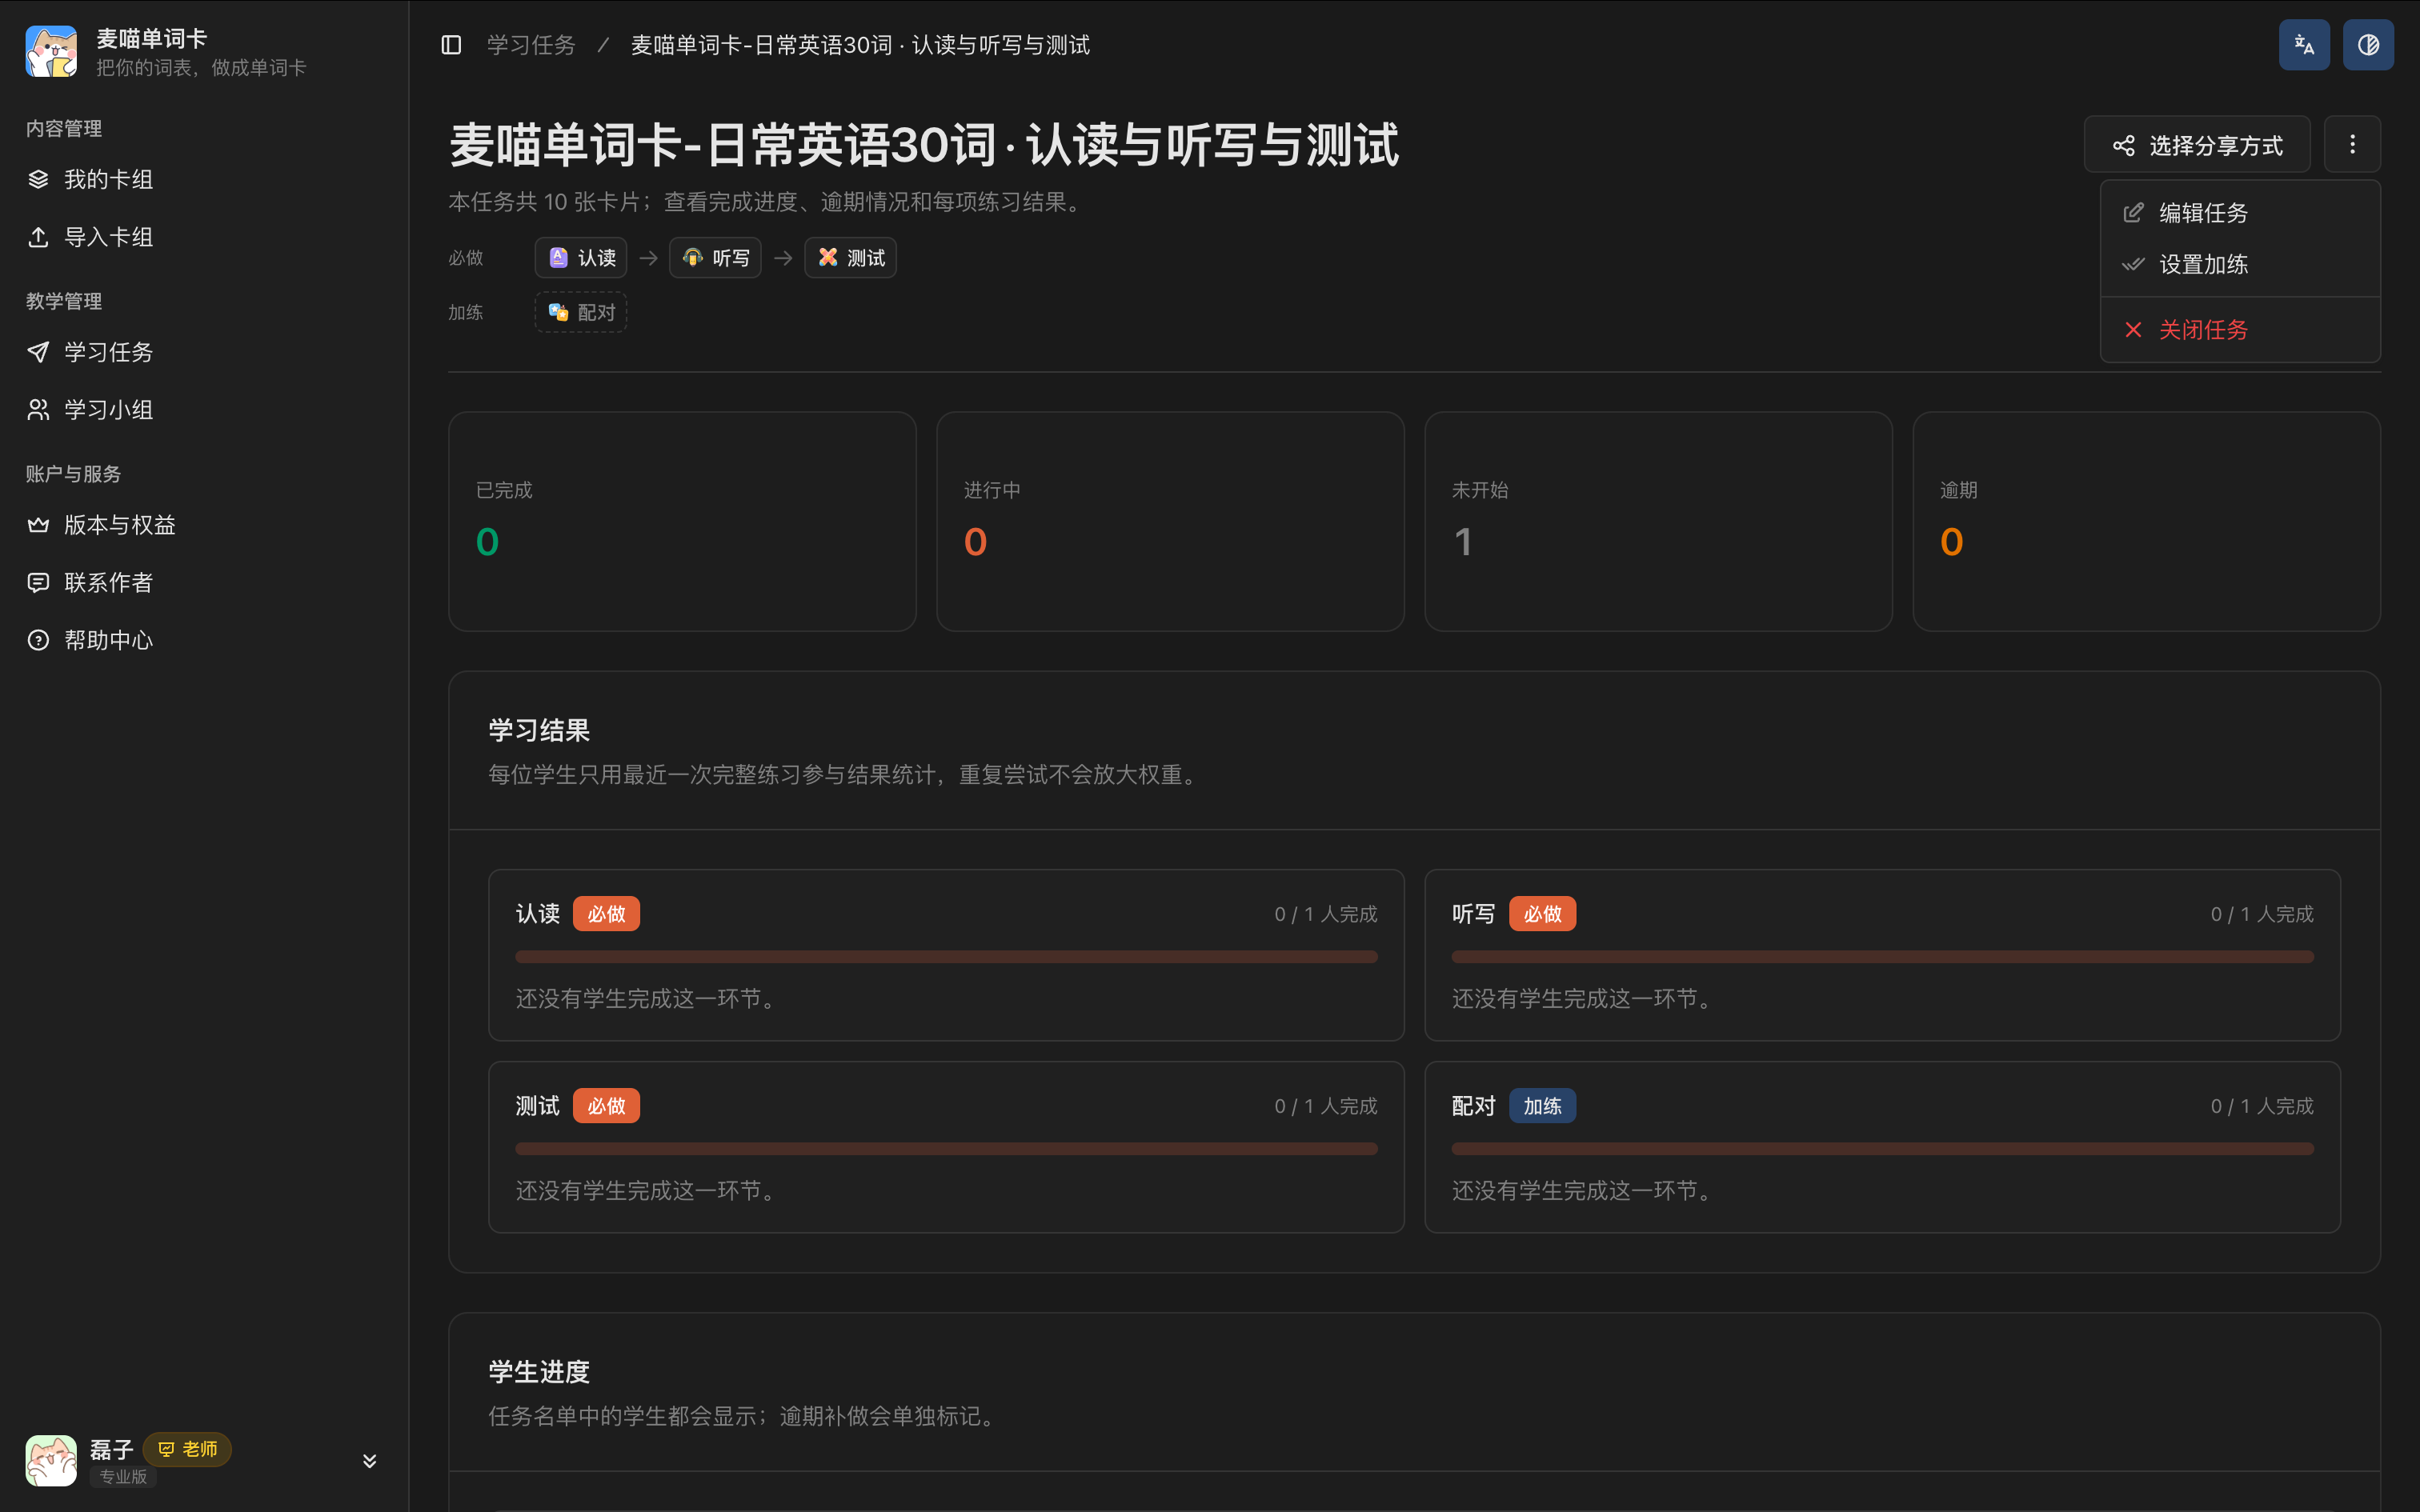Open the three-dot more options menu
This screenshot has width=2420, height=1512.
[2352, 145]
